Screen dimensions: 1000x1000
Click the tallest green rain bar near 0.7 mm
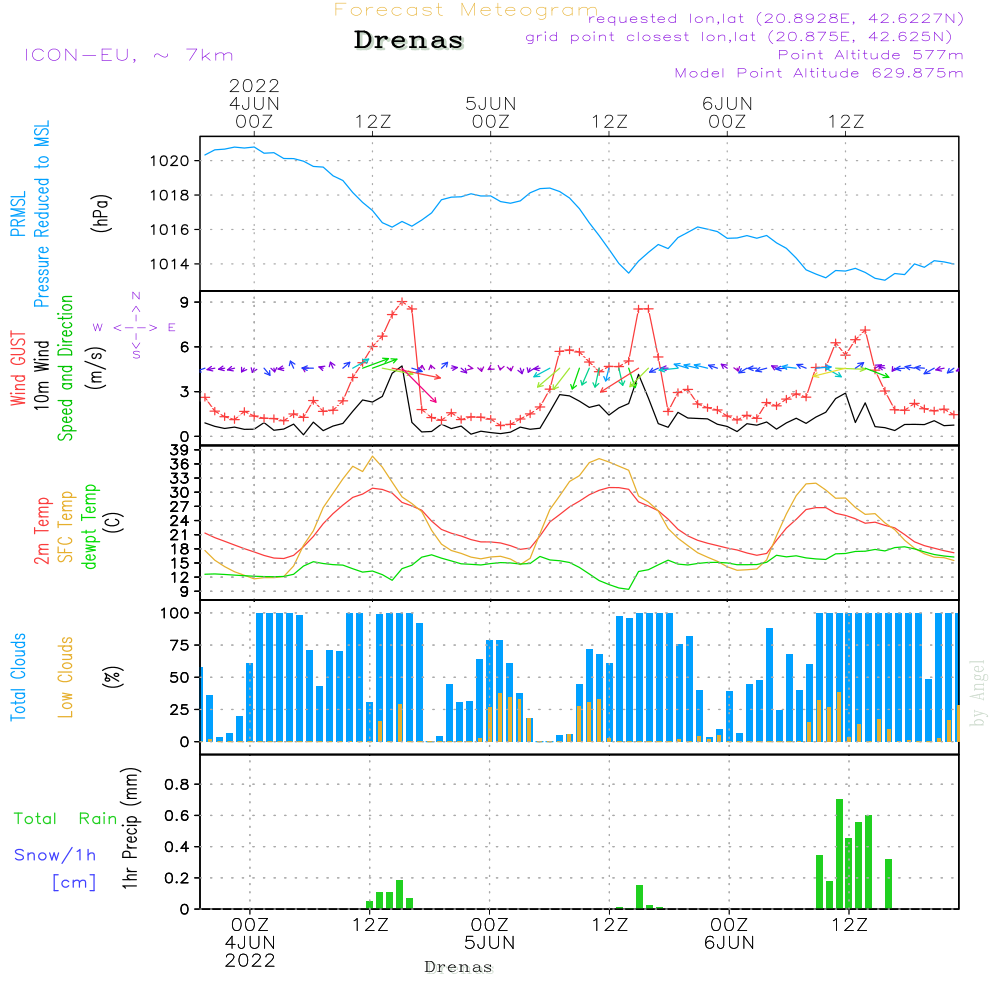839,854
